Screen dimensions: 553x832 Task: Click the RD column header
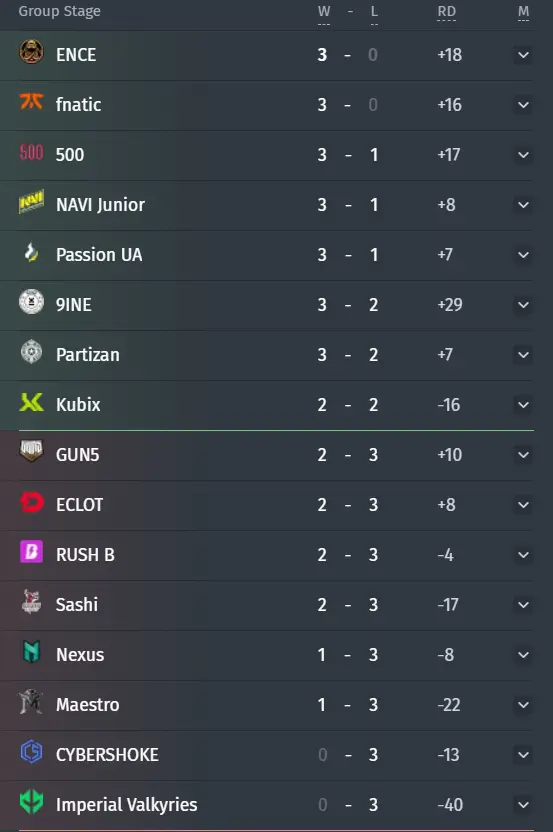446,12
